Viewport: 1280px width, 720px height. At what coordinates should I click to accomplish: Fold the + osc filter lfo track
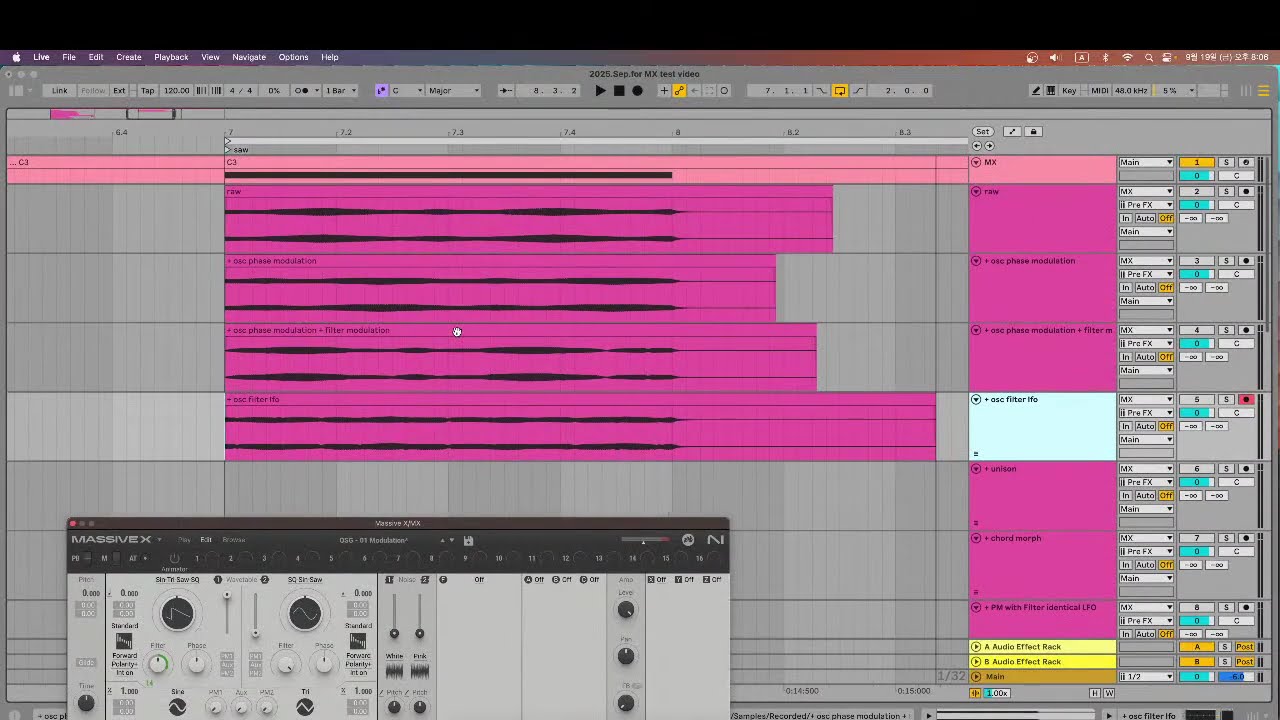(976, 399)
